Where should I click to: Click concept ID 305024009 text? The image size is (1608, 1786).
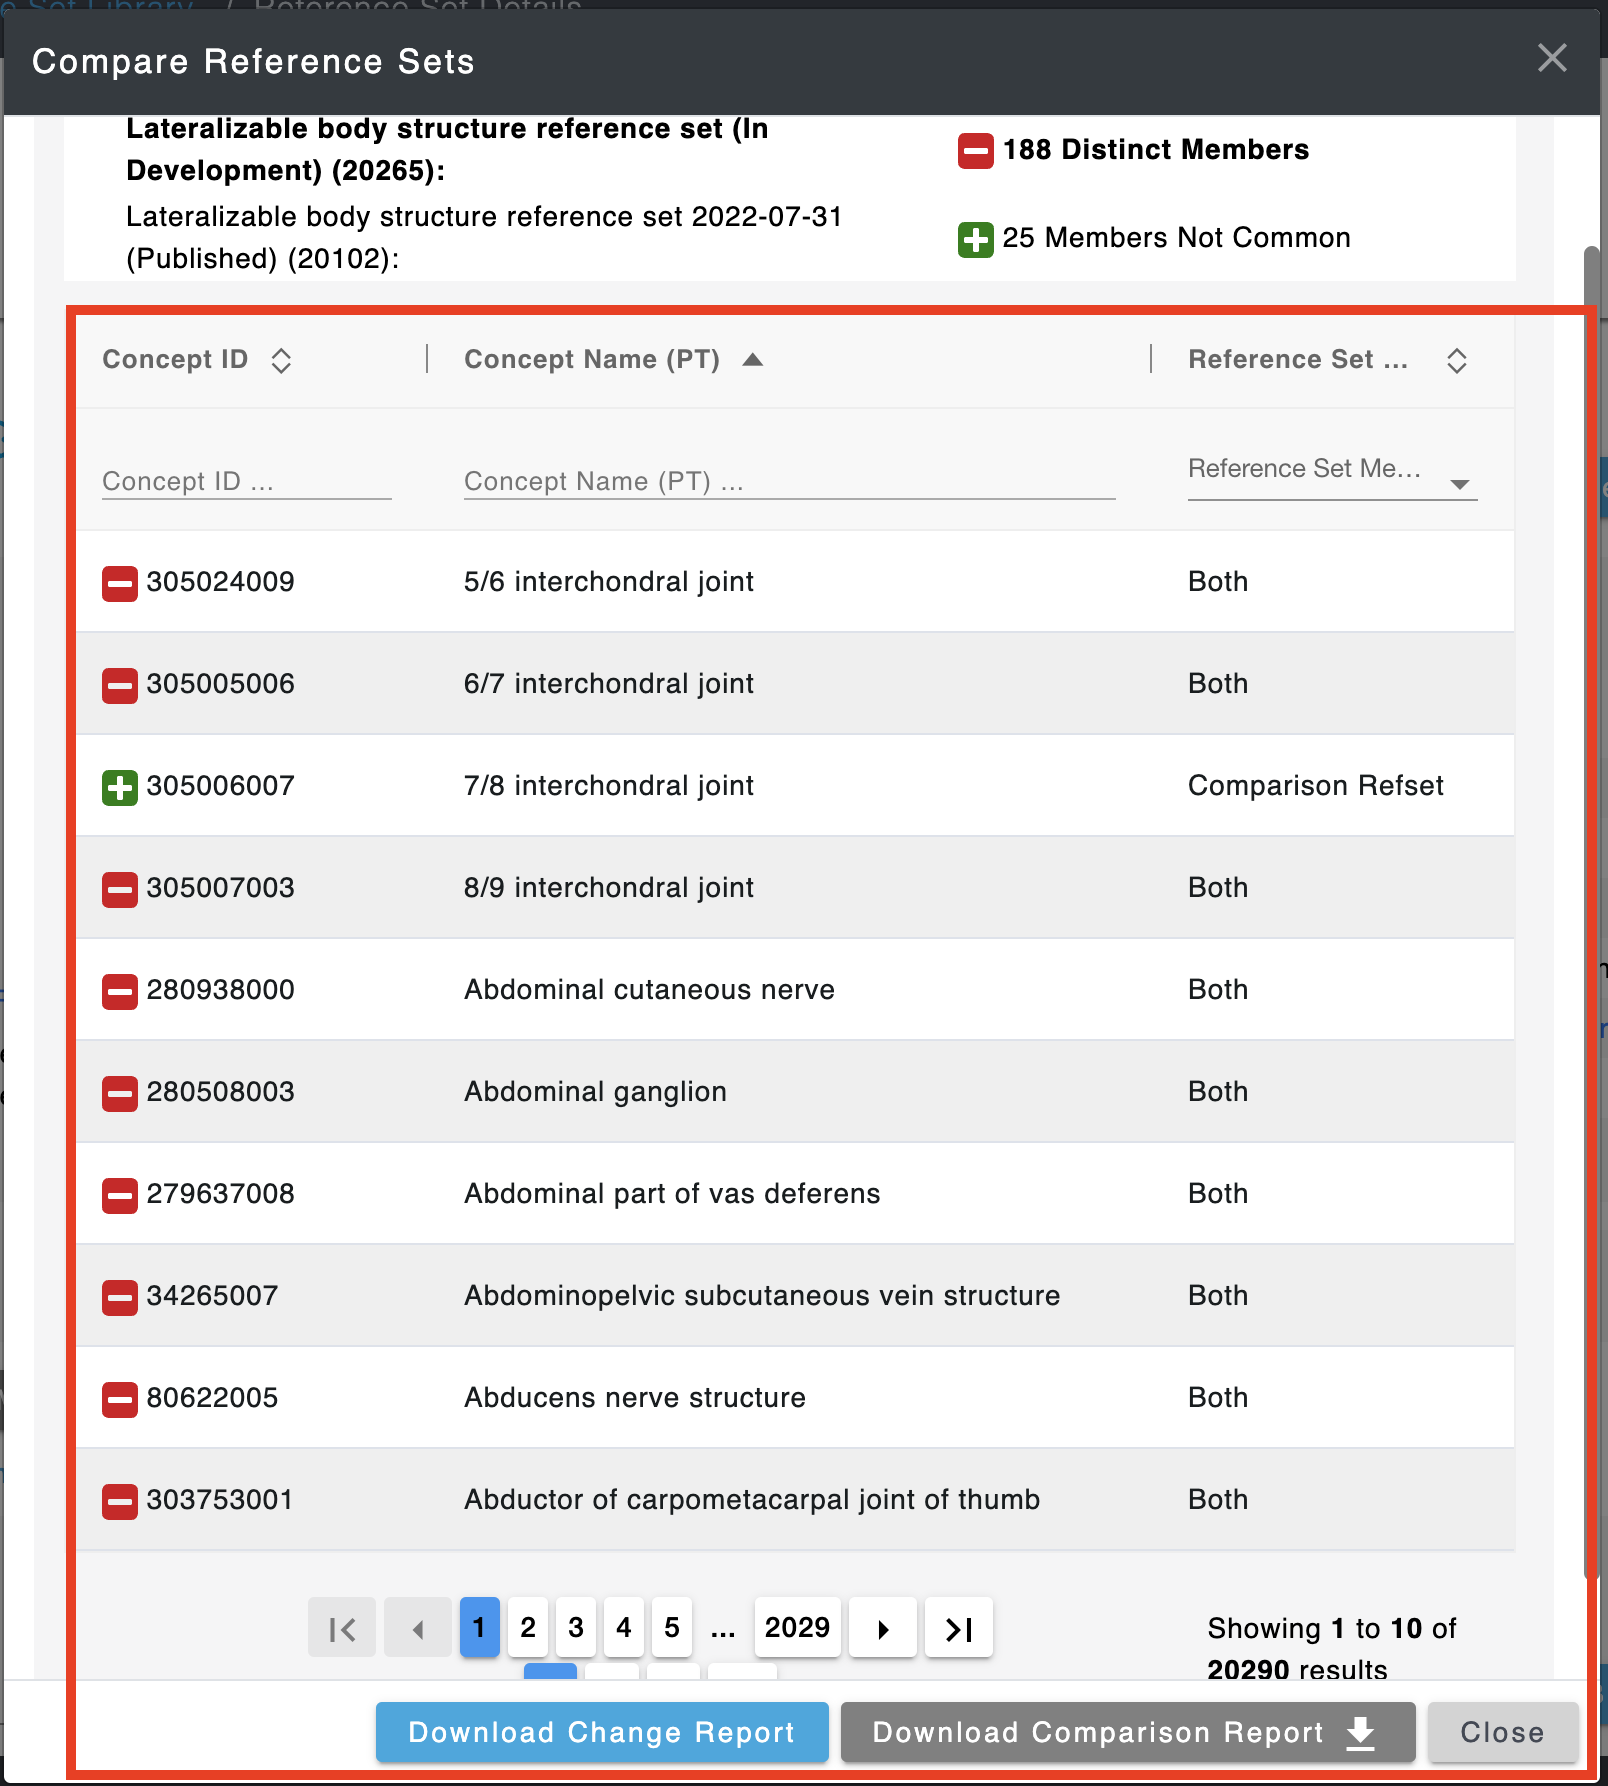tap(221, 582)
